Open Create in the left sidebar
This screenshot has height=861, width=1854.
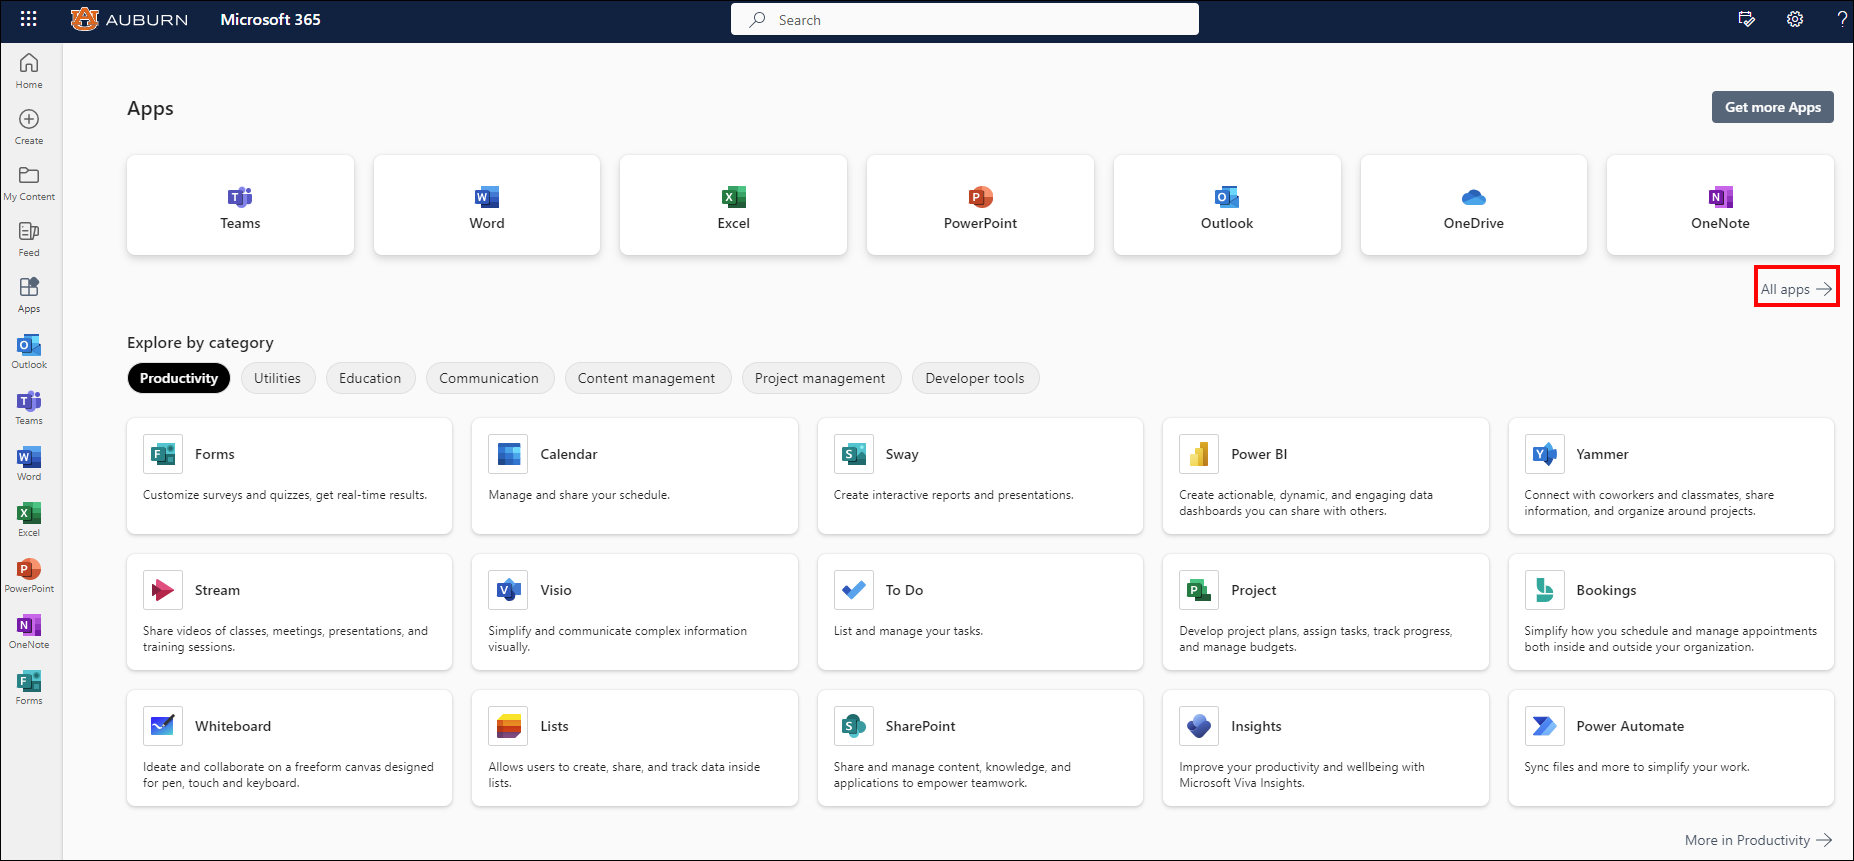(x=29, y=126)
